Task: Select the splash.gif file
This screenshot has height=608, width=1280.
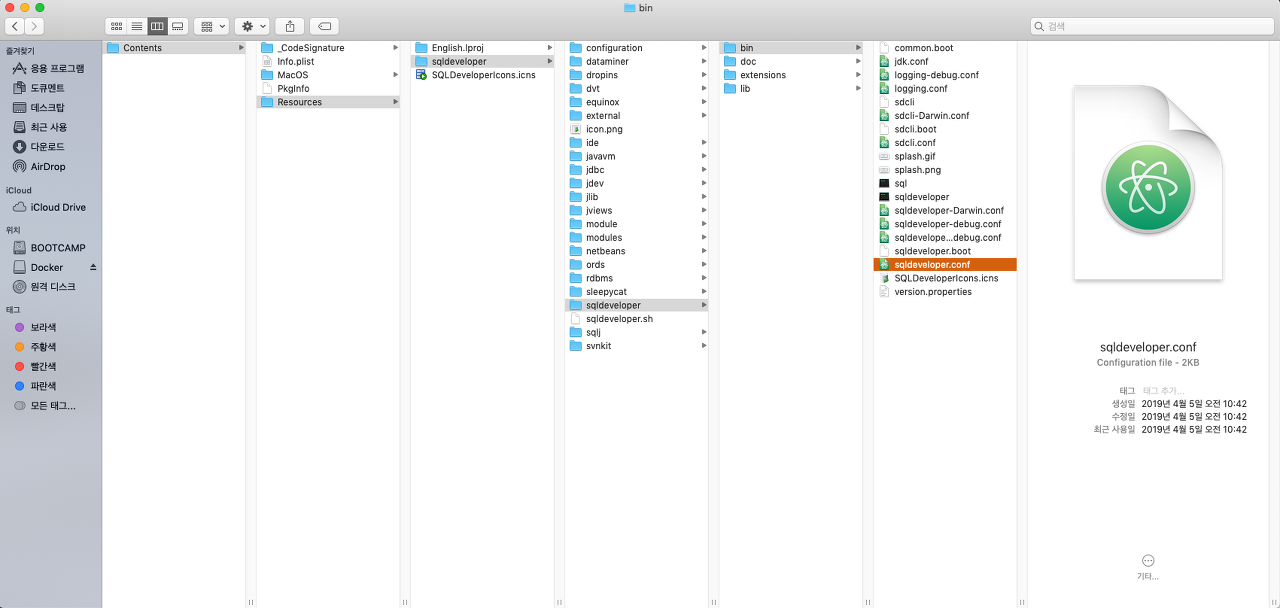Action: (x=945, y=156)
